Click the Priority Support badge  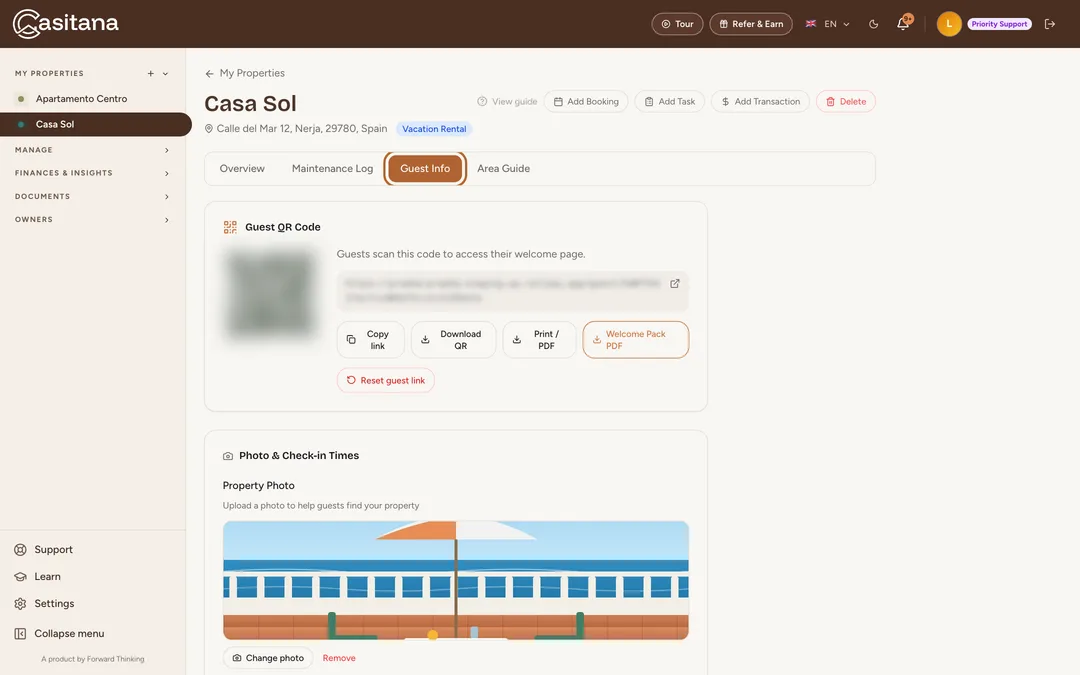(x=999, y=24)
